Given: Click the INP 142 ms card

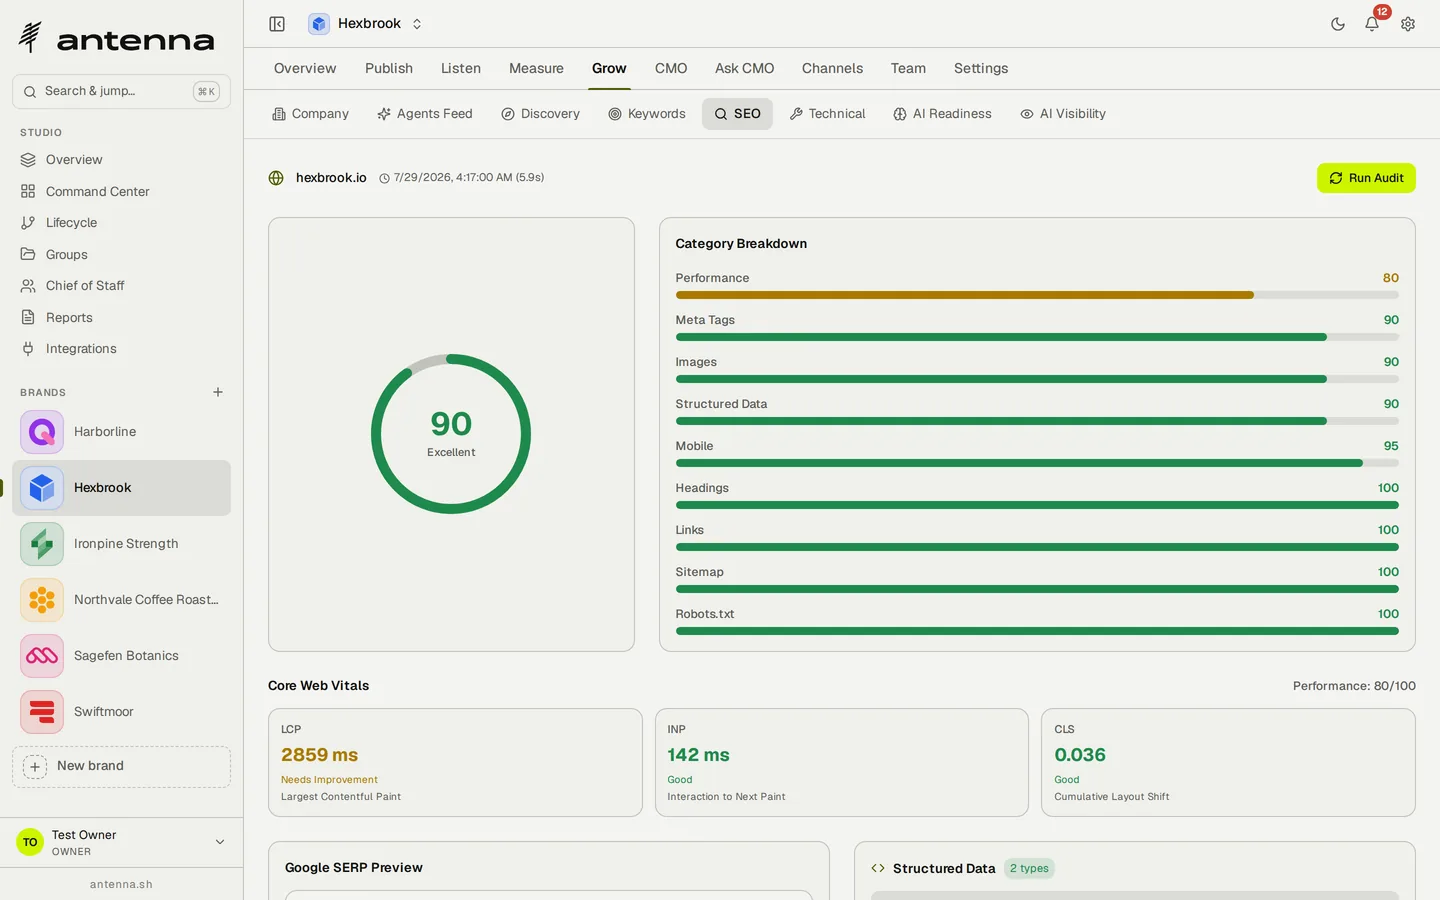Looking at the screenshot, I should [x=841, y=763].
